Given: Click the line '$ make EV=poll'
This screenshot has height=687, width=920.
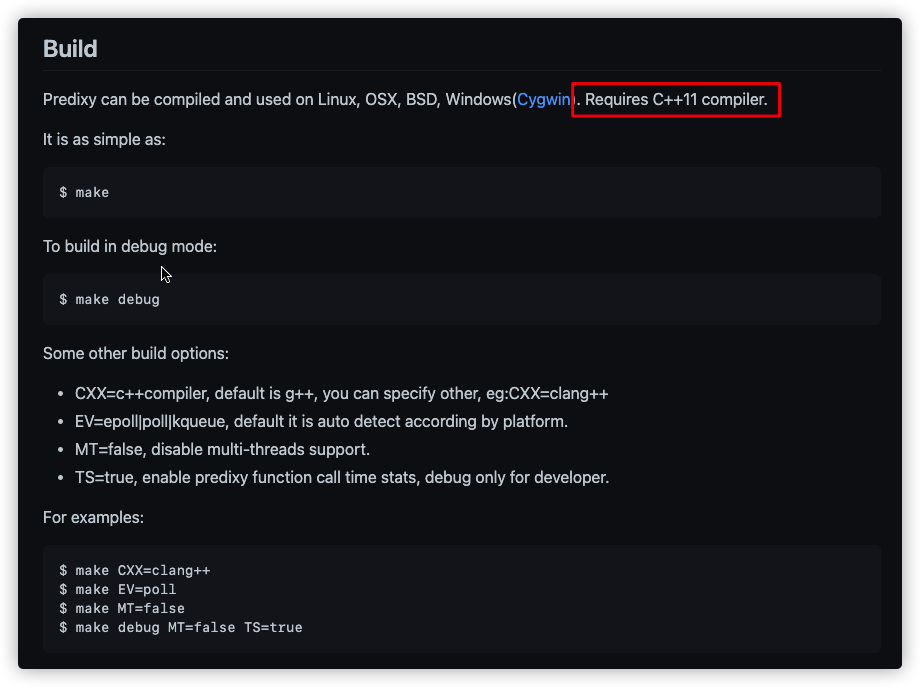Looking at the screenshot, I should pos(117,589).
